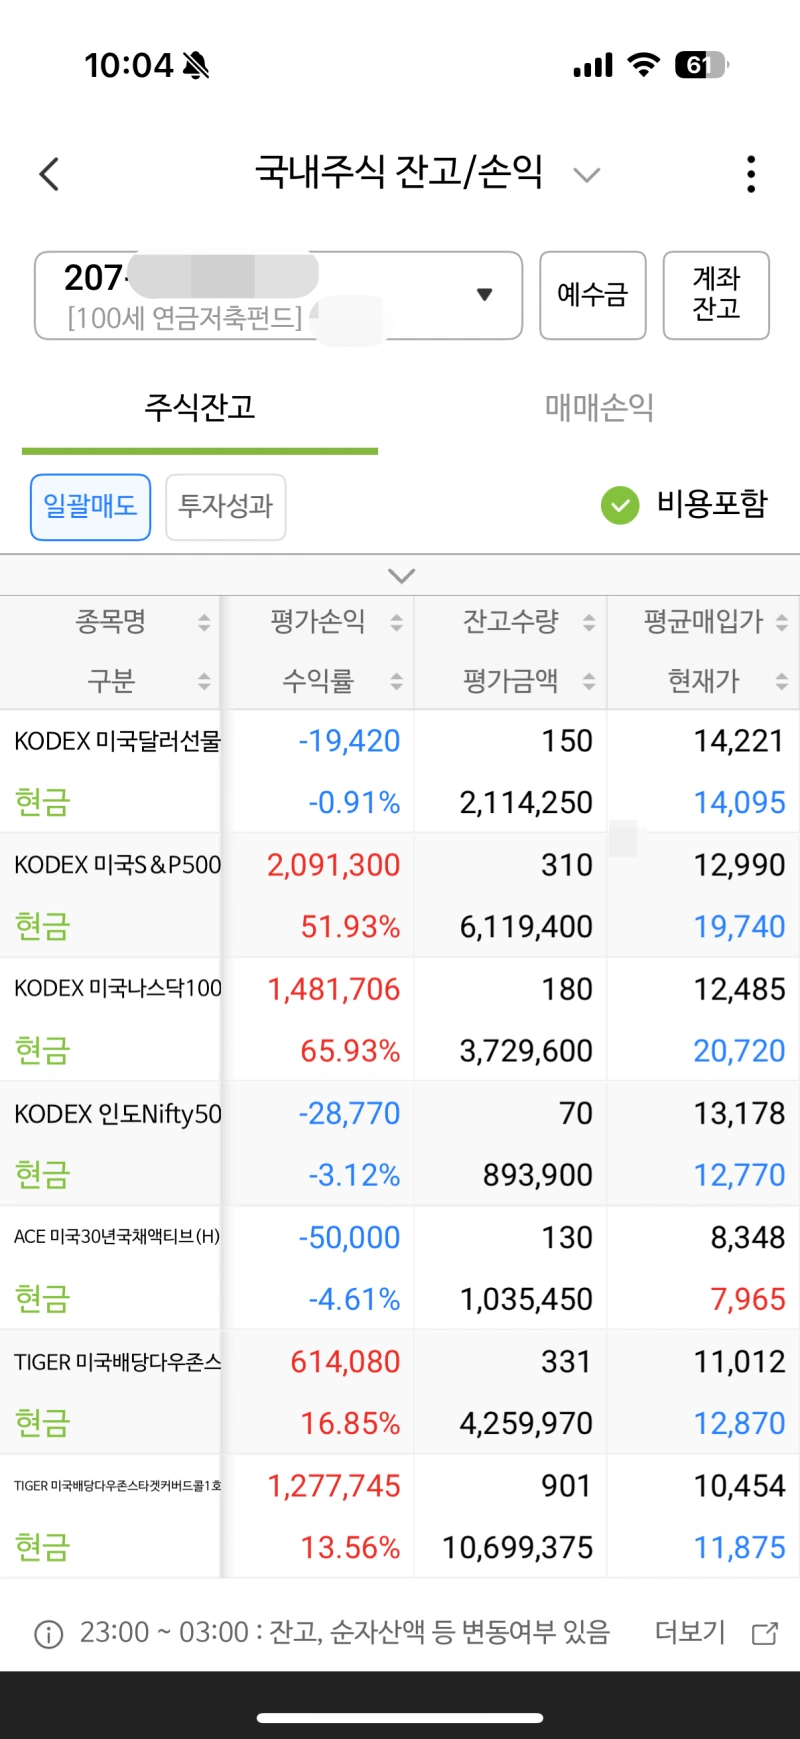Image resolution: width=800 pixels, height=1739 pixels.
Task: Open the account number selector dropdown
Action: pyautogui.click(x=278, y=295)
